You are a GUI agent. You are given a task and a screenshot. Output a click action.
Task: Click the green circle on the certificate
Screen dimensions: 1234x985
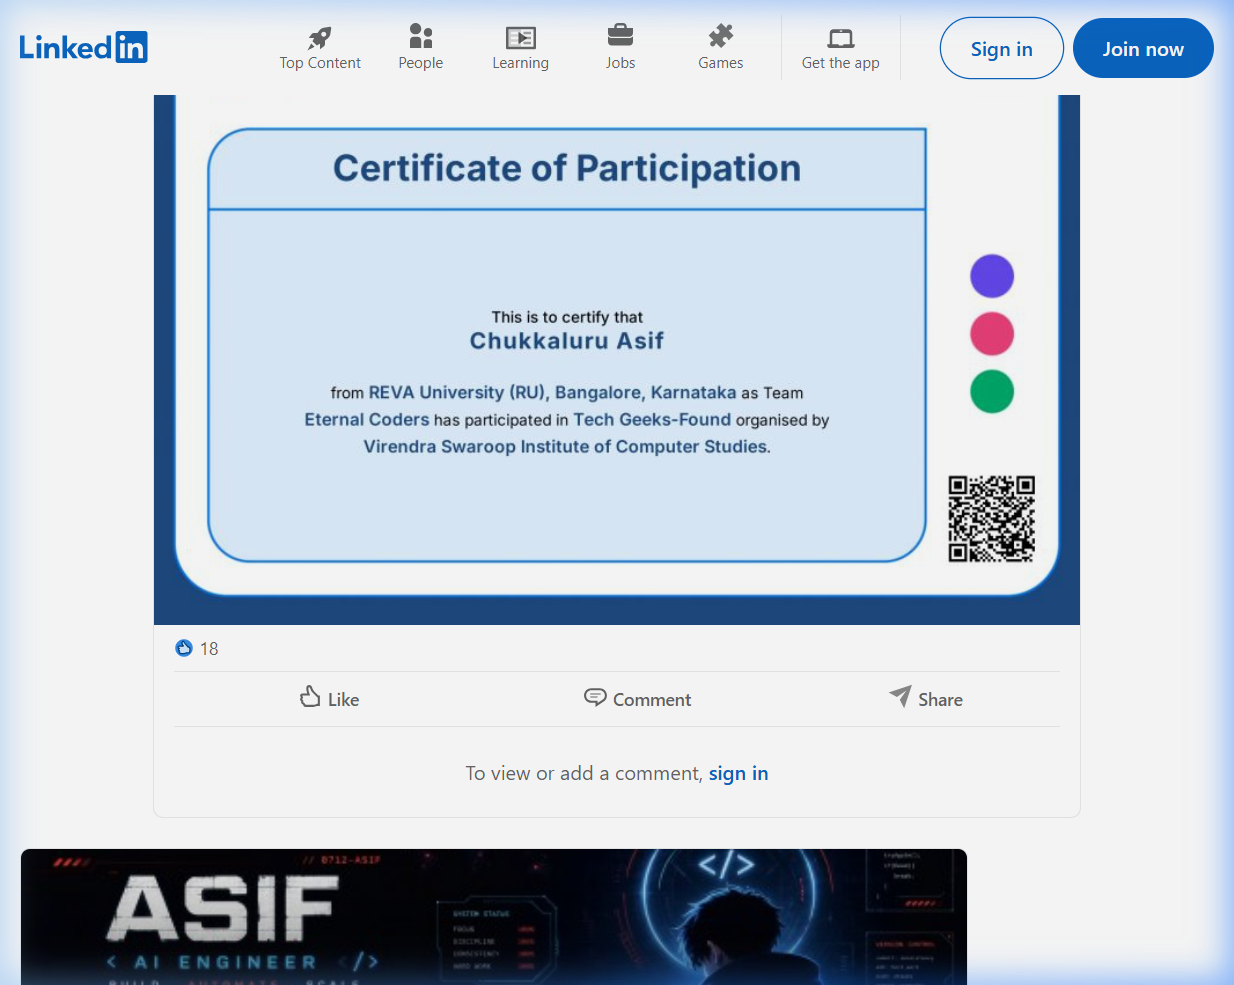click(x=992, y=392)
